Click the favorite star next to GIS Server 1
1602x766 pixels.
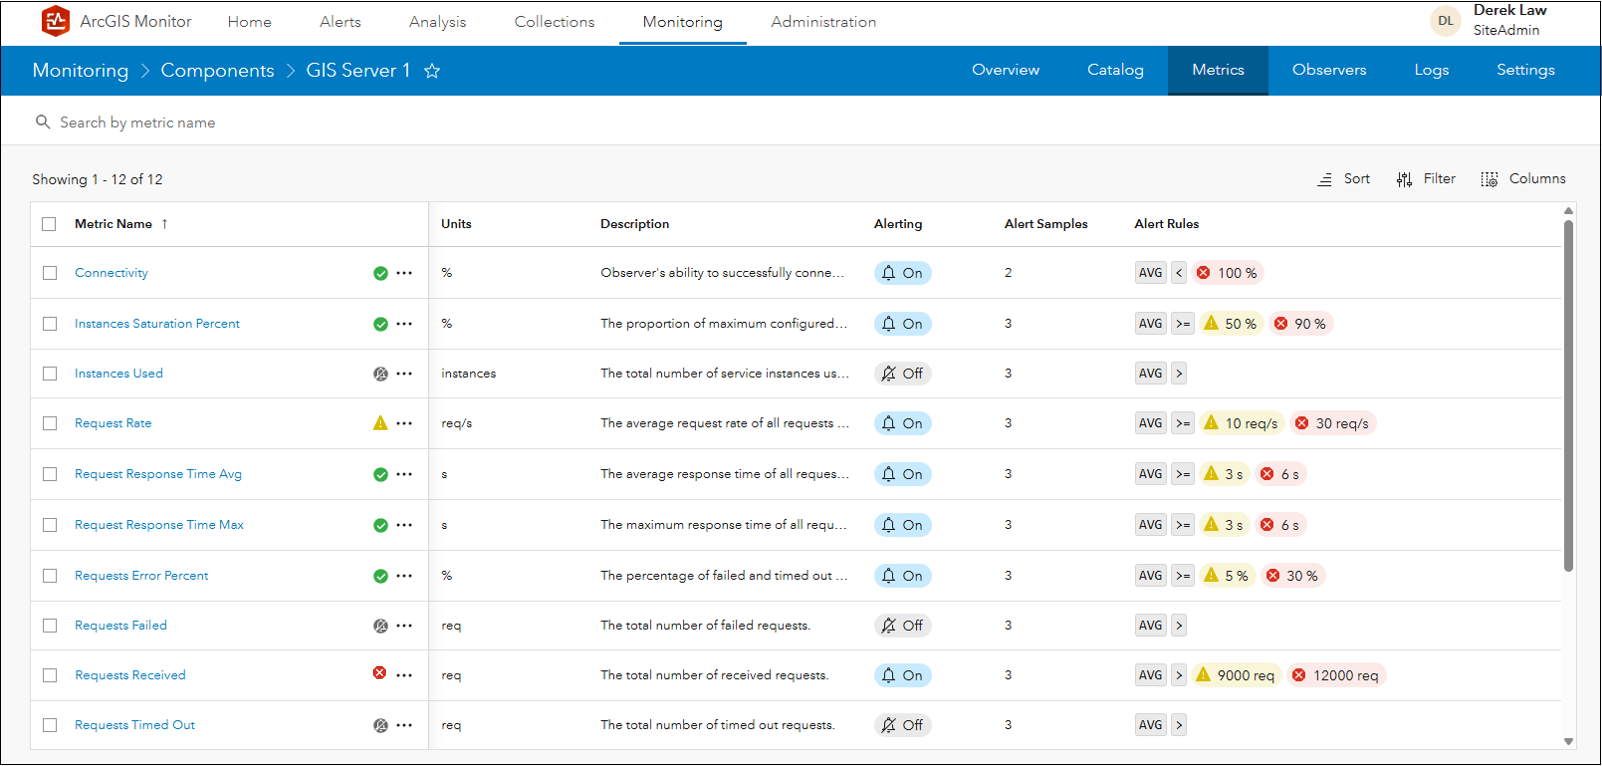(x=432, y=71)
